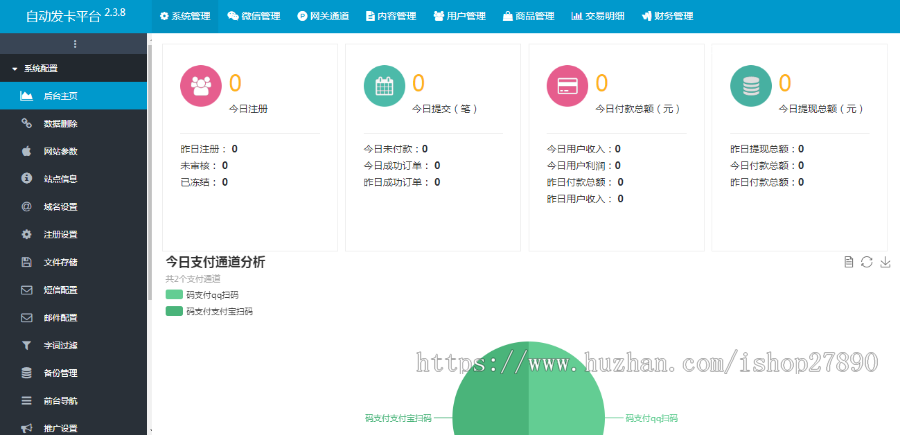Open the 财务管理 top menu
Image resolution: width=900 pixels, height=435 pixels.
[x=667, y=16]
